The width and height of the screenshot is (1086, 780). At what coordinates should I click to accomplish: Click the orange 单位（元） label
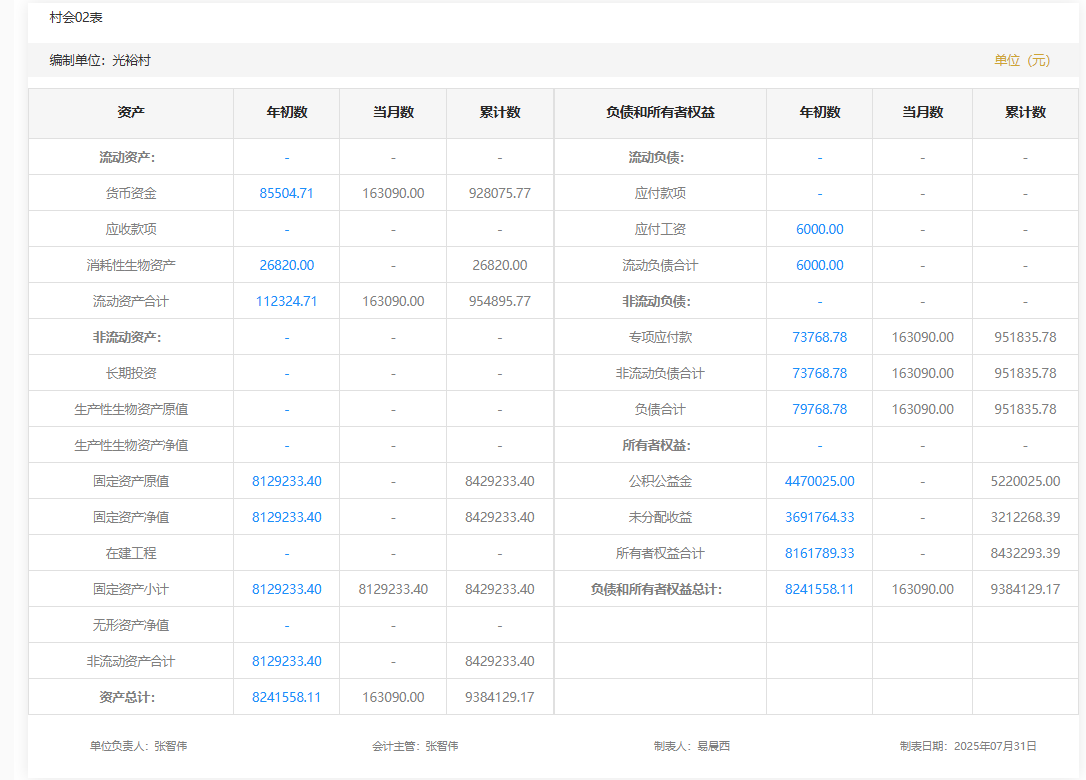[1022, 60]
